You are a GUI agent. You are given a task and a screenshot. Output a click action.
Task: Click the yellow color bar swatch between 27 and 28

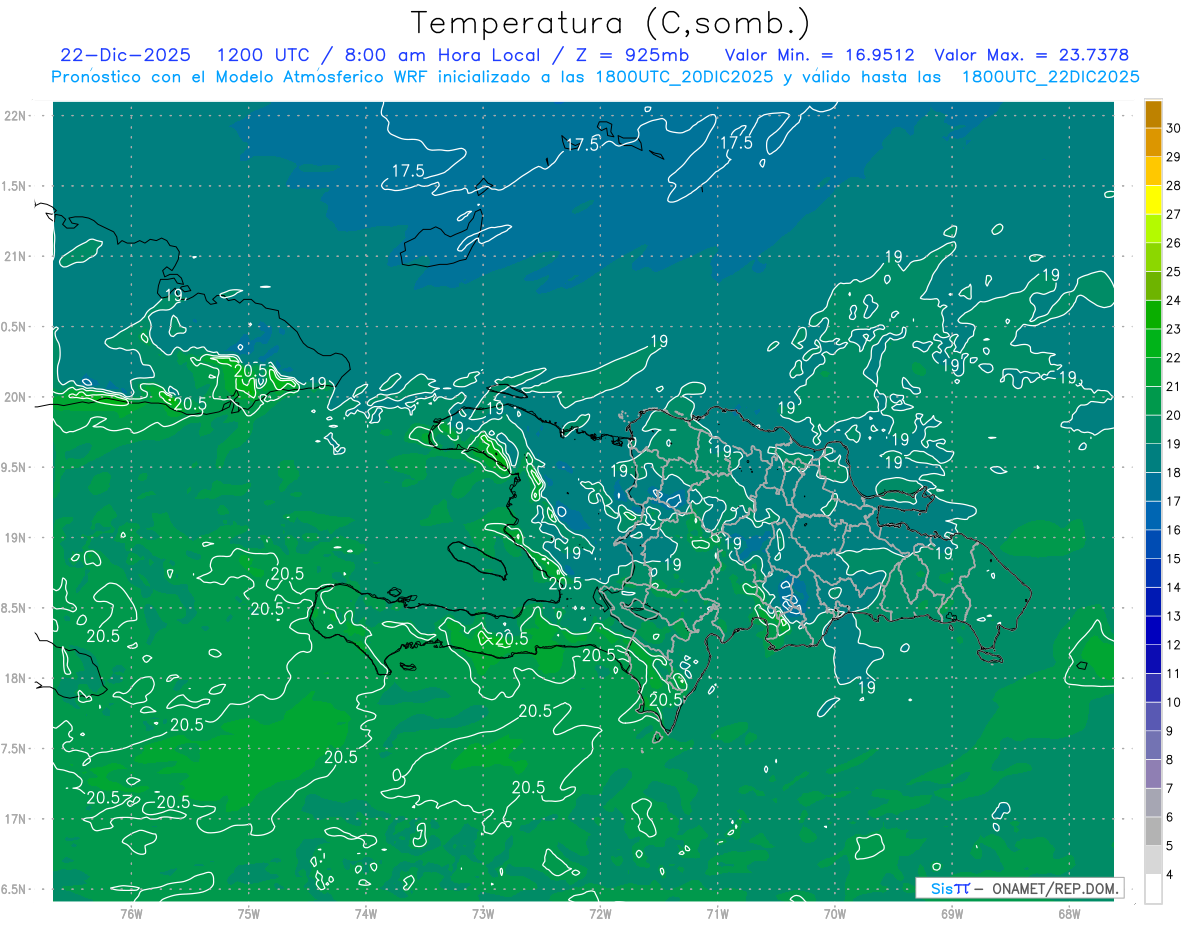pyautogui.click(x=1153, y=201)
